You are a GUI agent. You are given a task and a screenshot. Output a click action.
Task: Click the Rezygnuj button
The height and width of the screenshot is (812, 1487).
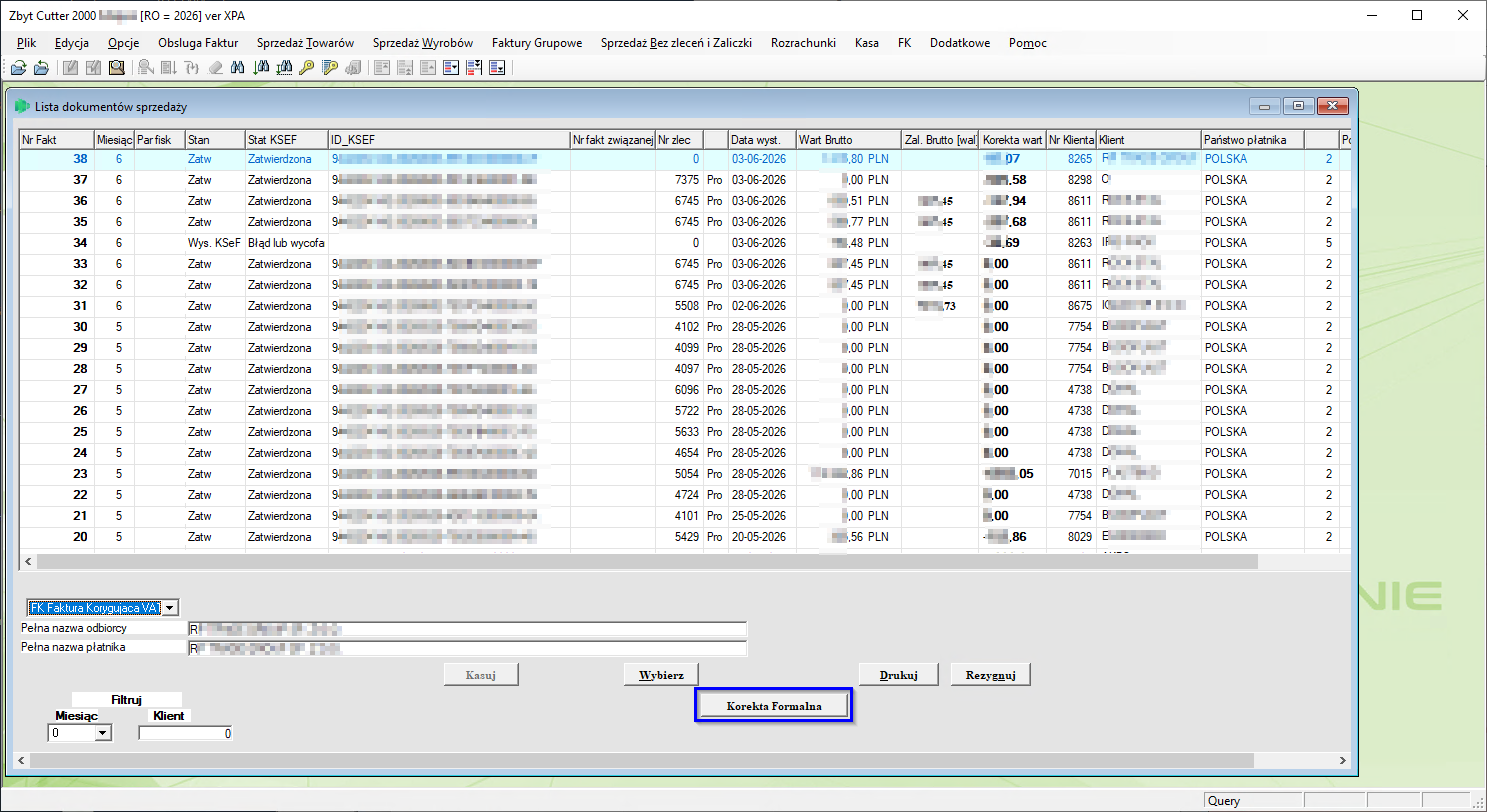(990, 674)
